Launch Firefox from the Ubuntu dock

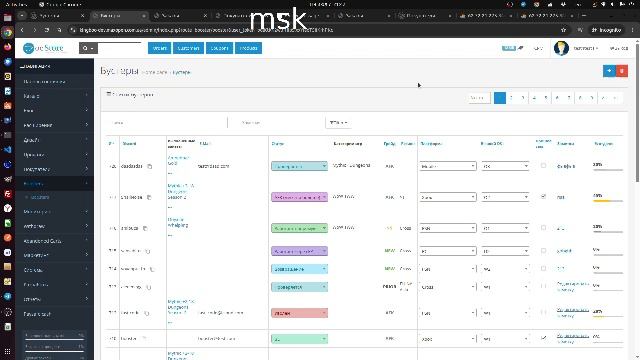click(7, 47)
